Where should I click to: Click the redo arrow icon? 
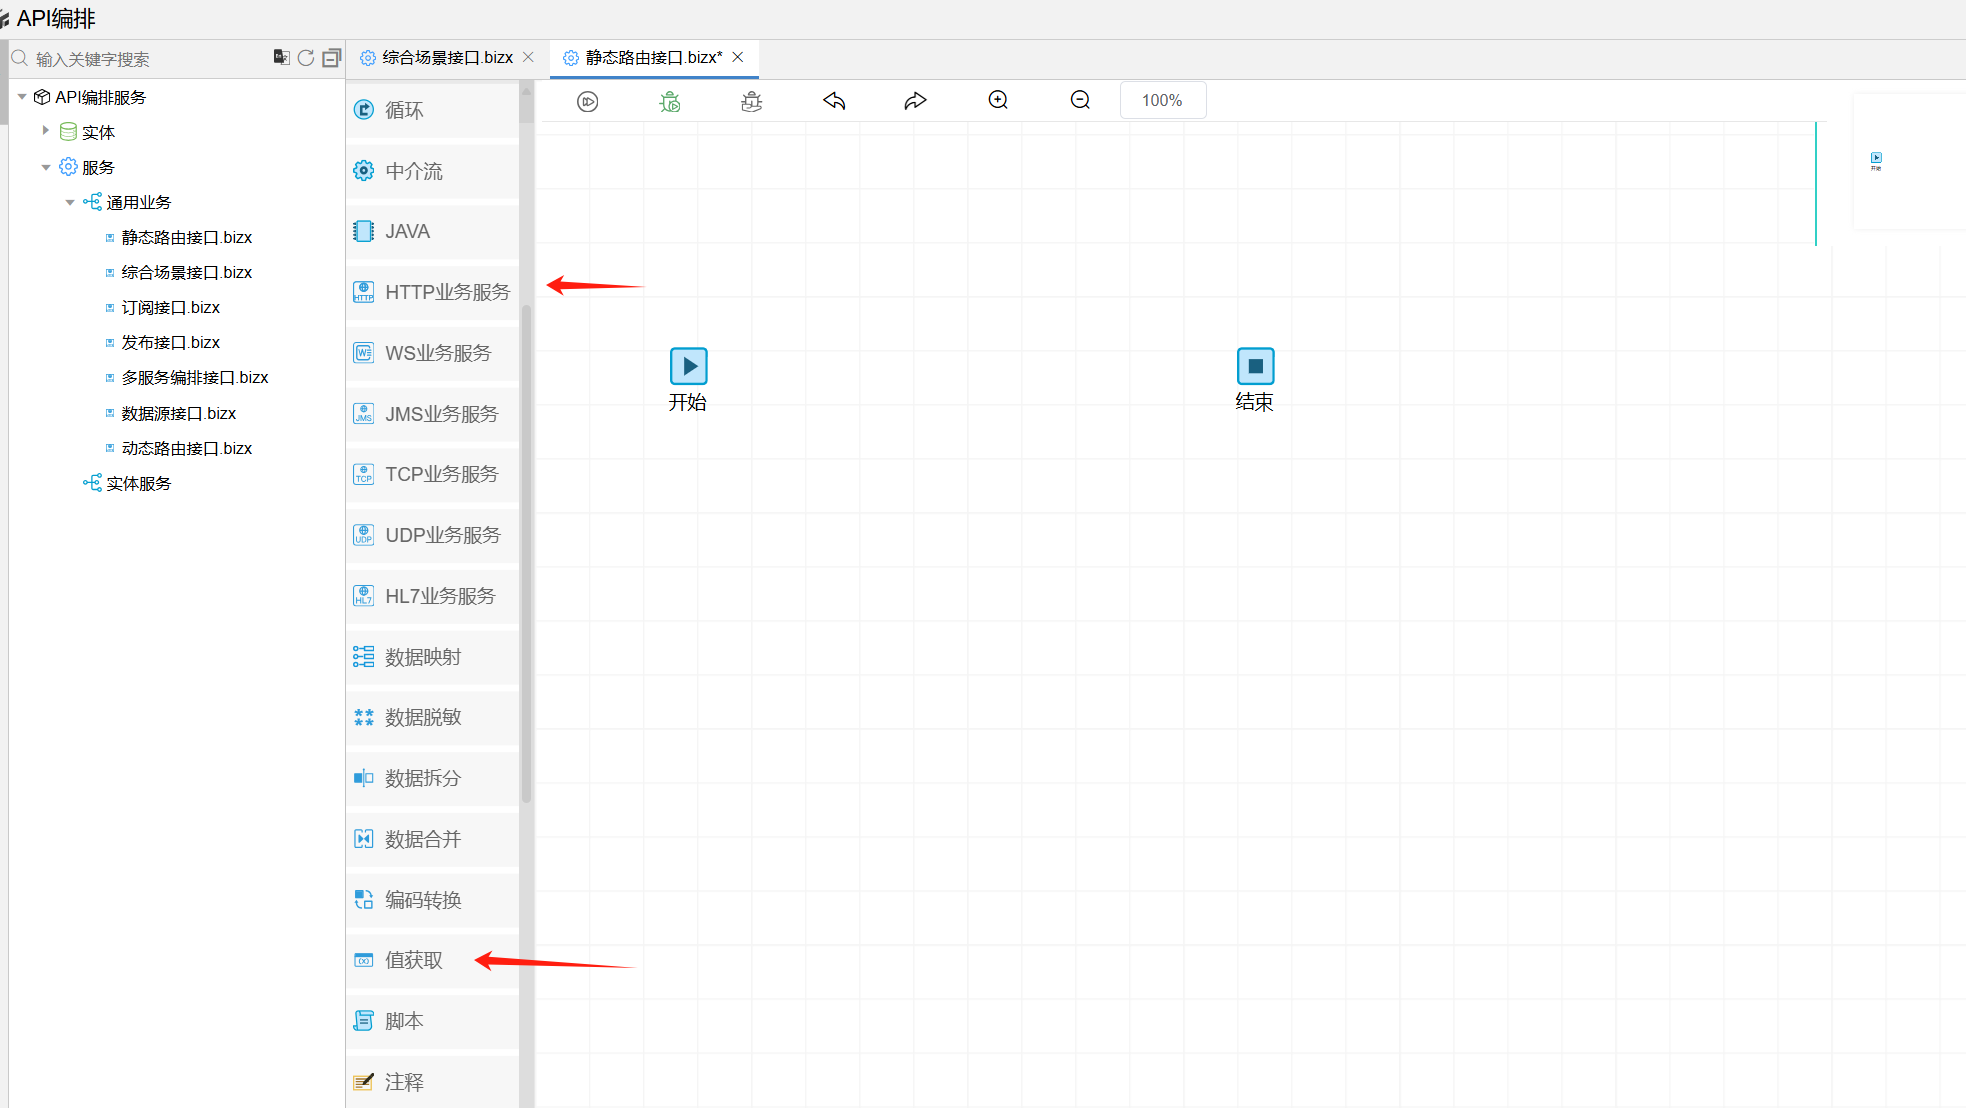click(915, 101)
